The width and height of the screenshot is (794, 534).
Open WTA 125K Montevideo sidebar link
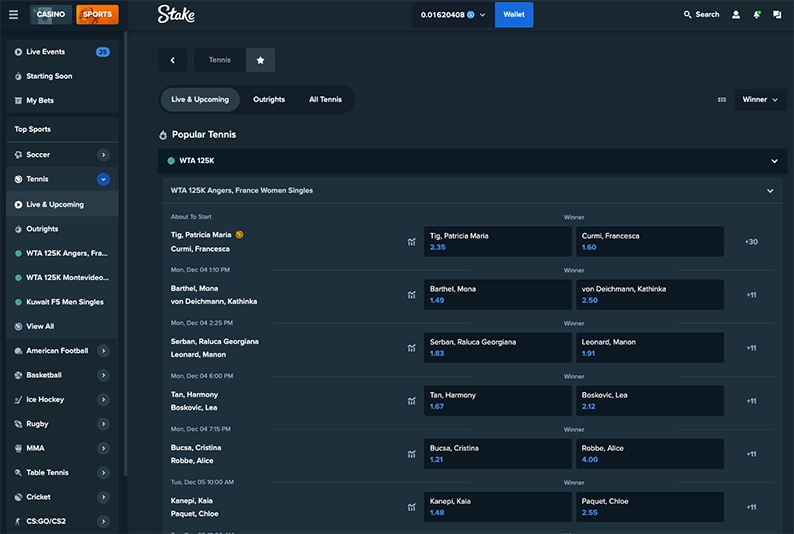point(62,277)
